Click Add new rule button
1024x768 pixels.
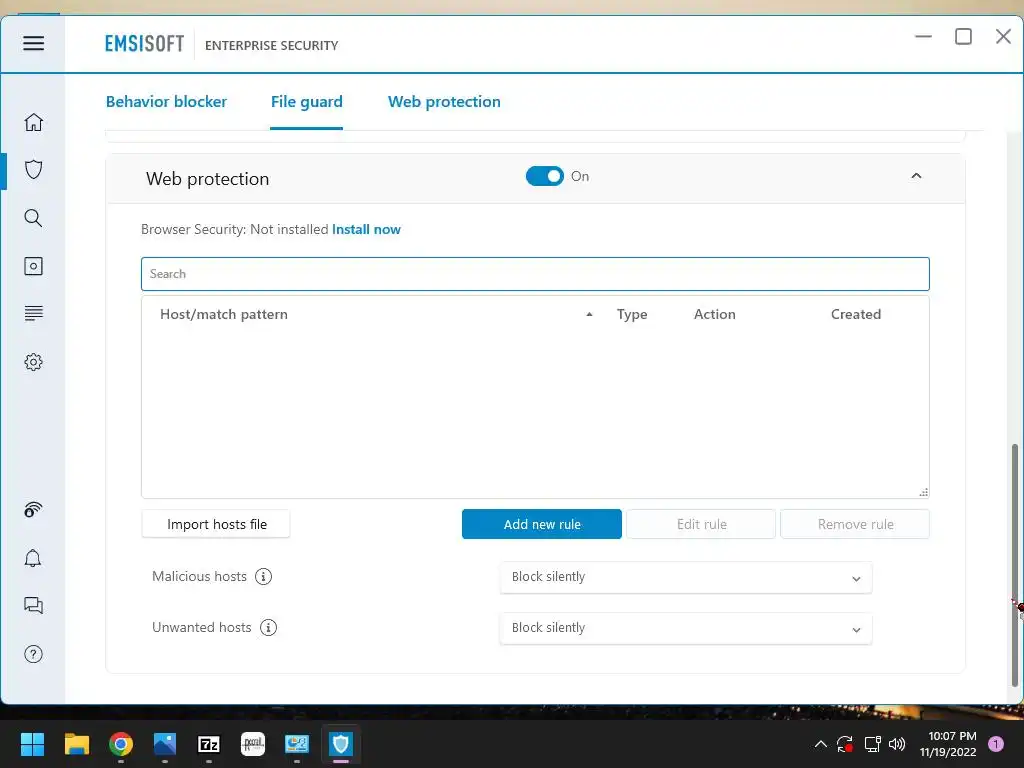541,524
